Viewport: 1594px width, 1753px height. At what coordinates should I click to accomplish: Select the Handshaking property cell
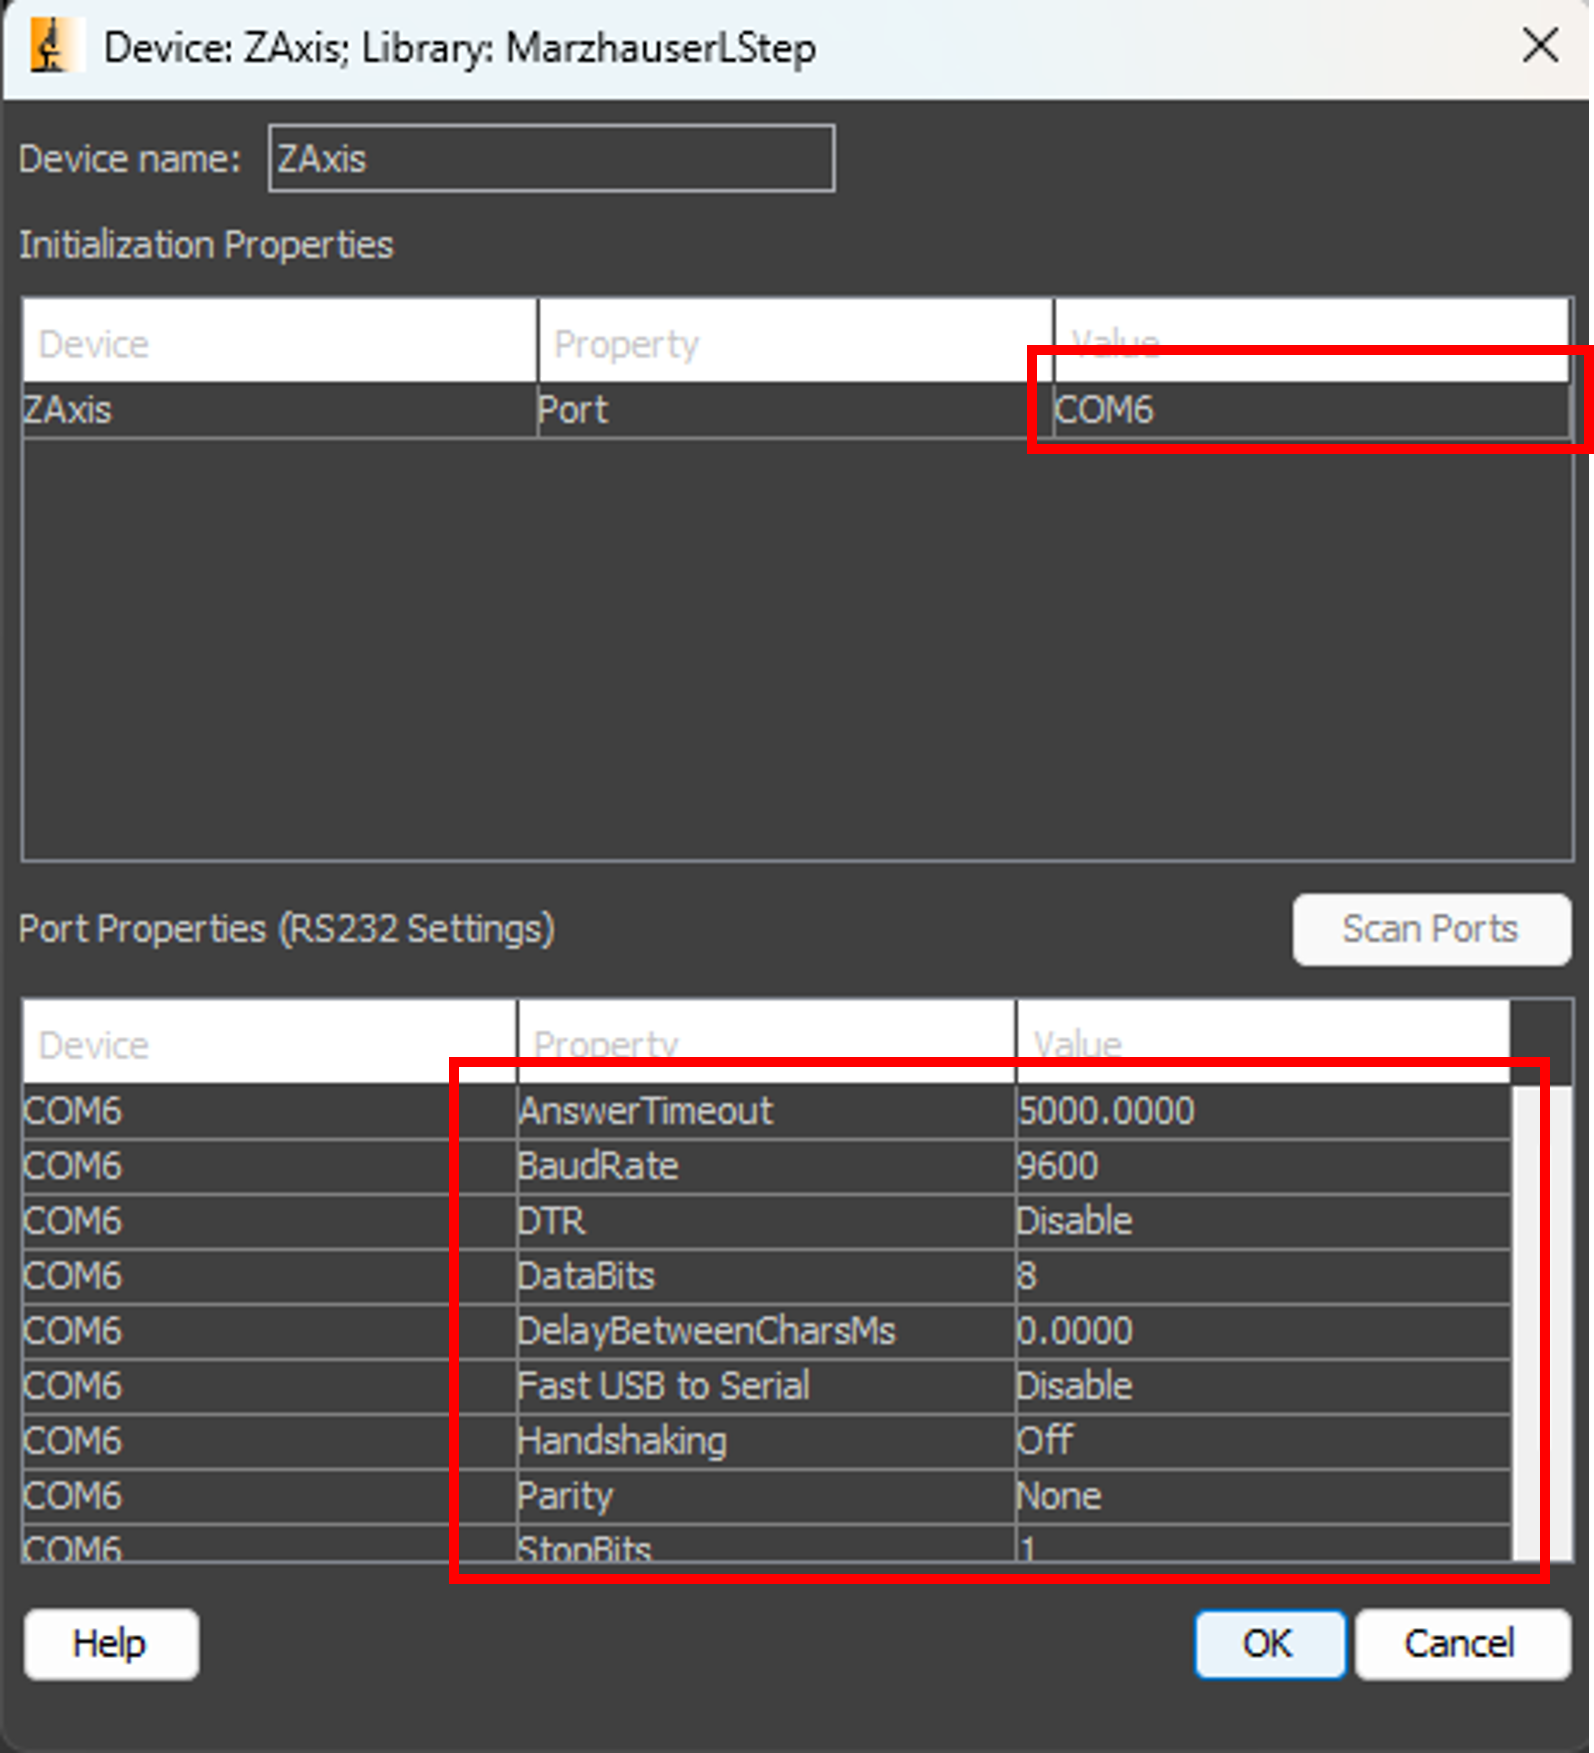pos(767,1441)
